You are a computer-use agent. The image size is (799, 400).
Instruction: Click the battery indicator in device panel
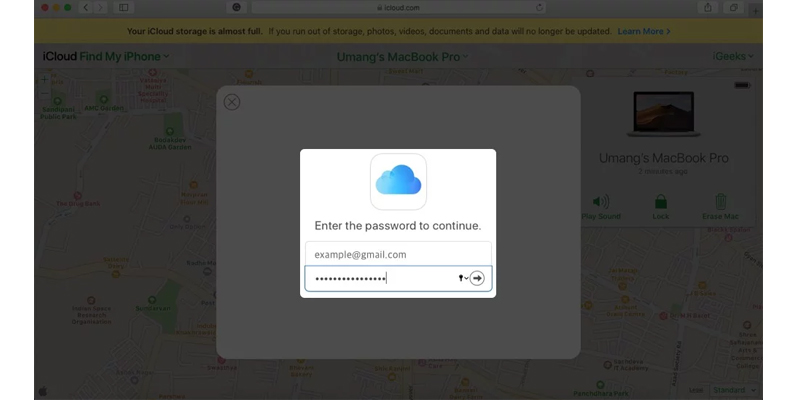point(742,85)
